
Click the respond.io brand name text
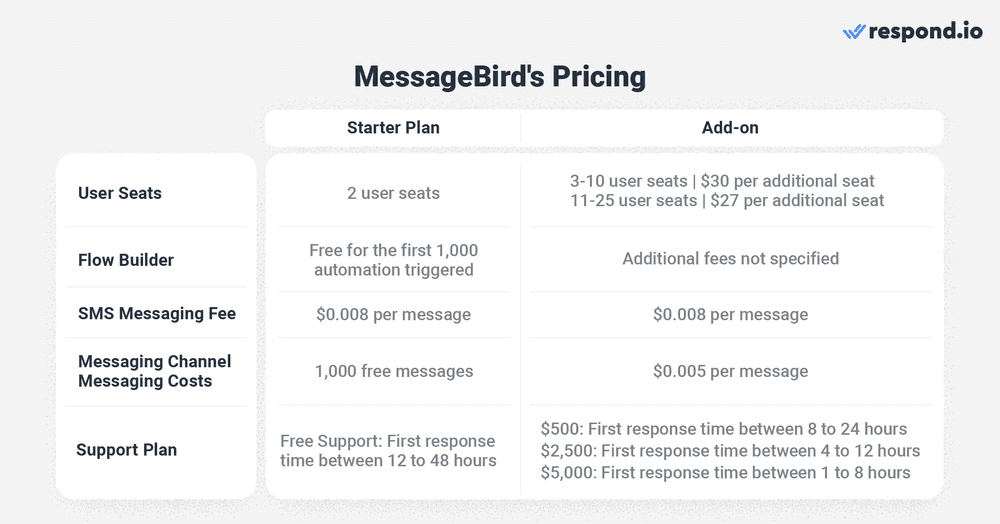[x=926, y=32]
